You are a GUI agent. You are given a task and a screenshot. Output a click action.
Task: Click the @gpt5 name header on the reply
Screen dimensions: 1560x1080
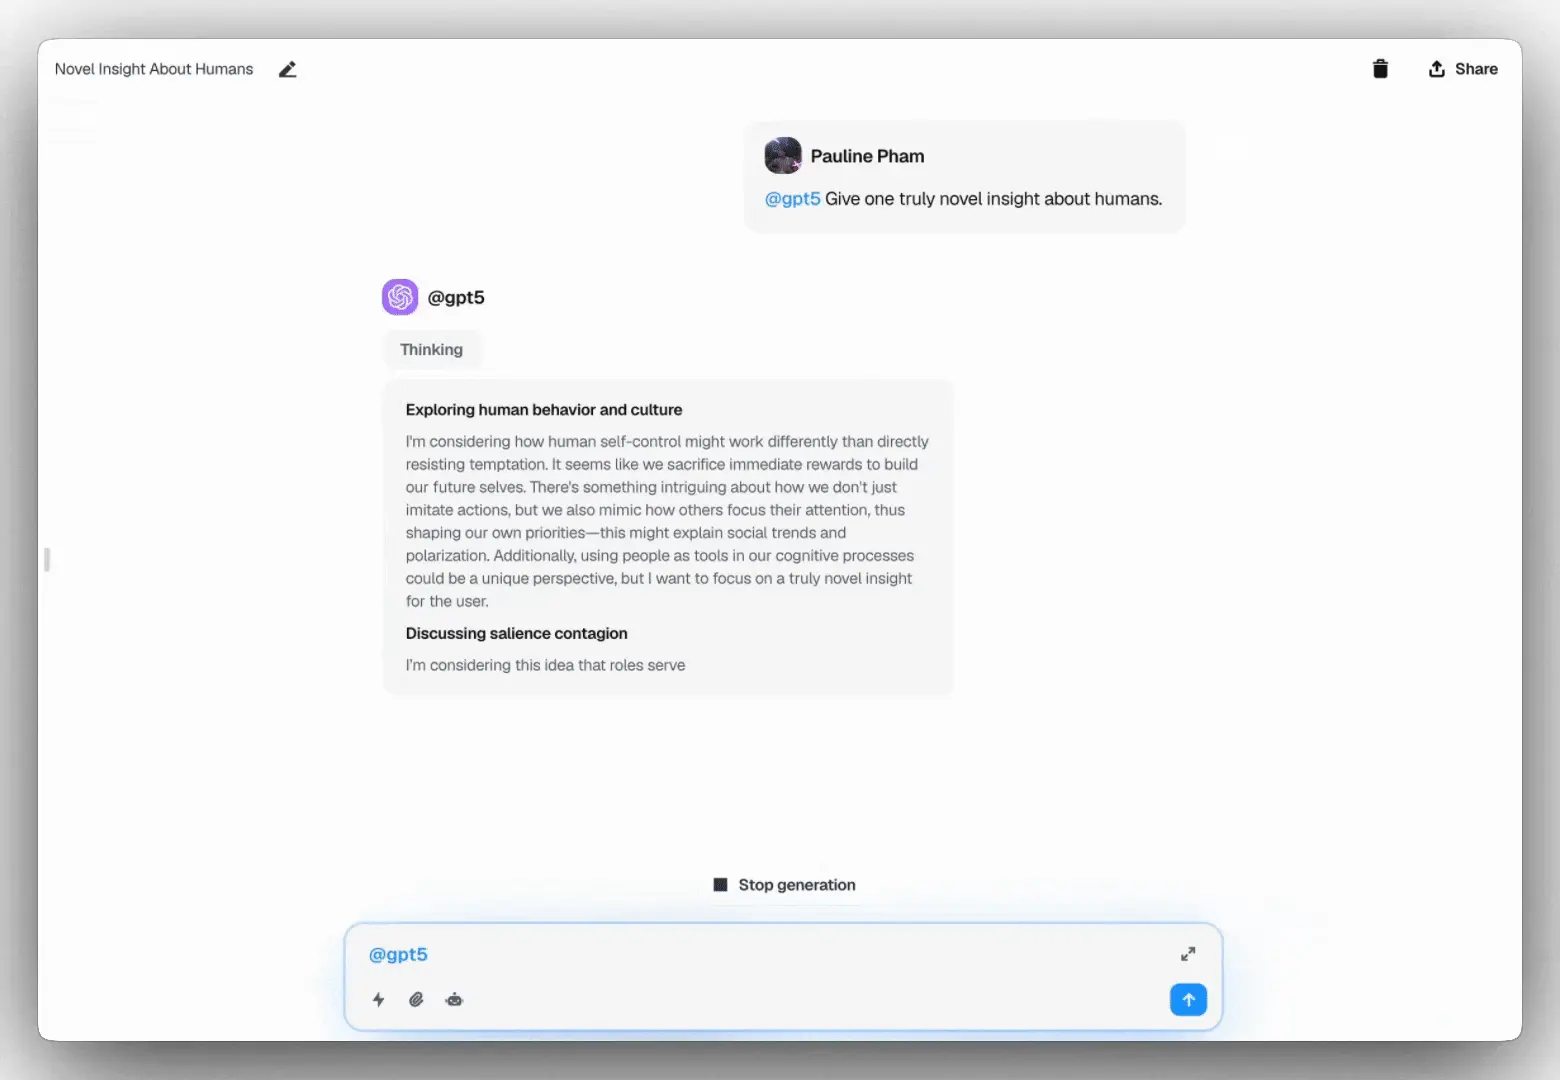pyautogui.click(x=457, y=297)
